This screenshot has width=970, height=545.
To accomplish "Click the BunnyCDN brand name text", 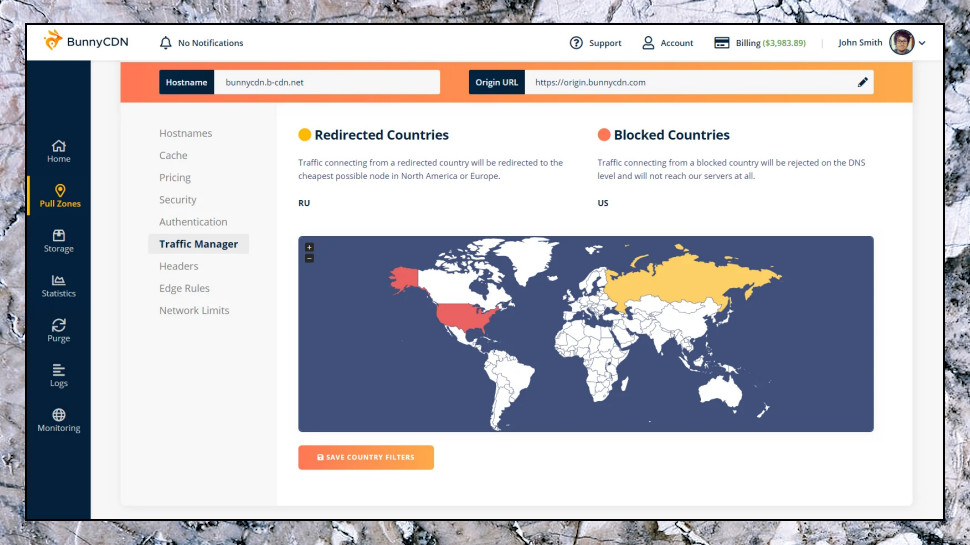I will point(98,42).
